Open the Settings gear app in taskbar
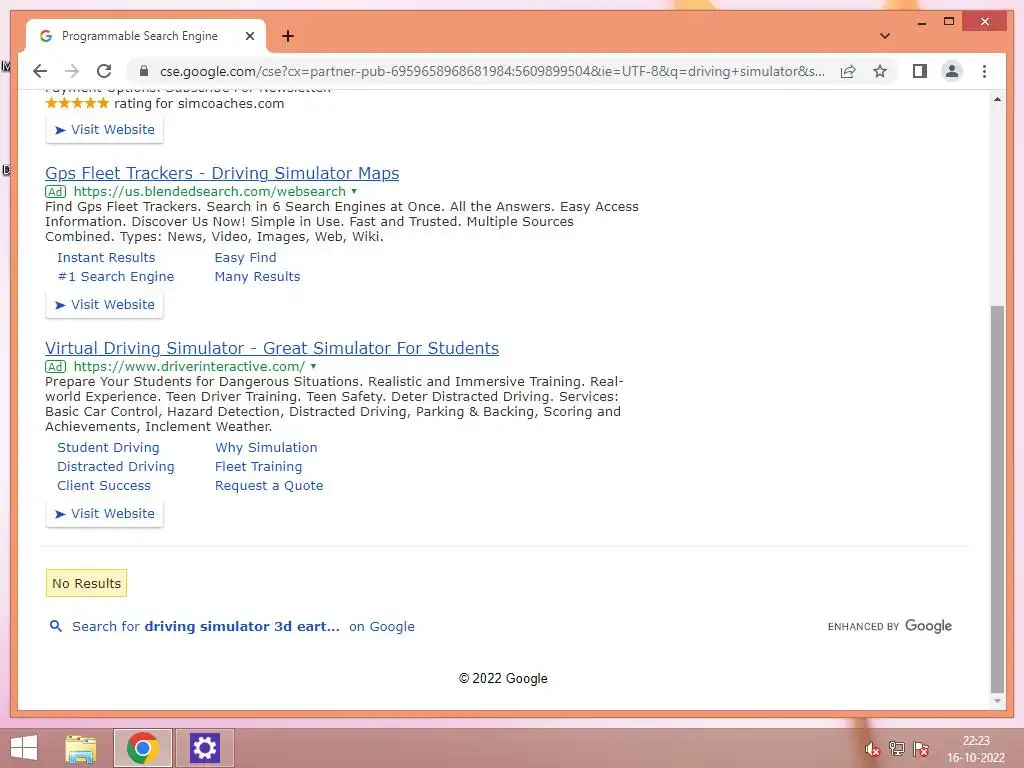Screen dimensions: 1024x768 click(x=204, y=748)
